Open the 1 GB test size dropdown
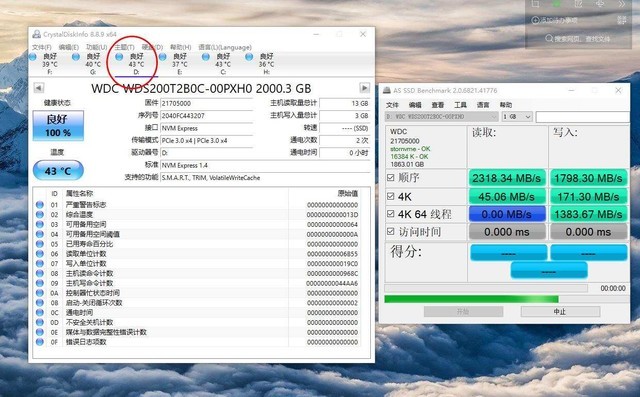This screenshot has height=397, width=640. click(517, 117)
